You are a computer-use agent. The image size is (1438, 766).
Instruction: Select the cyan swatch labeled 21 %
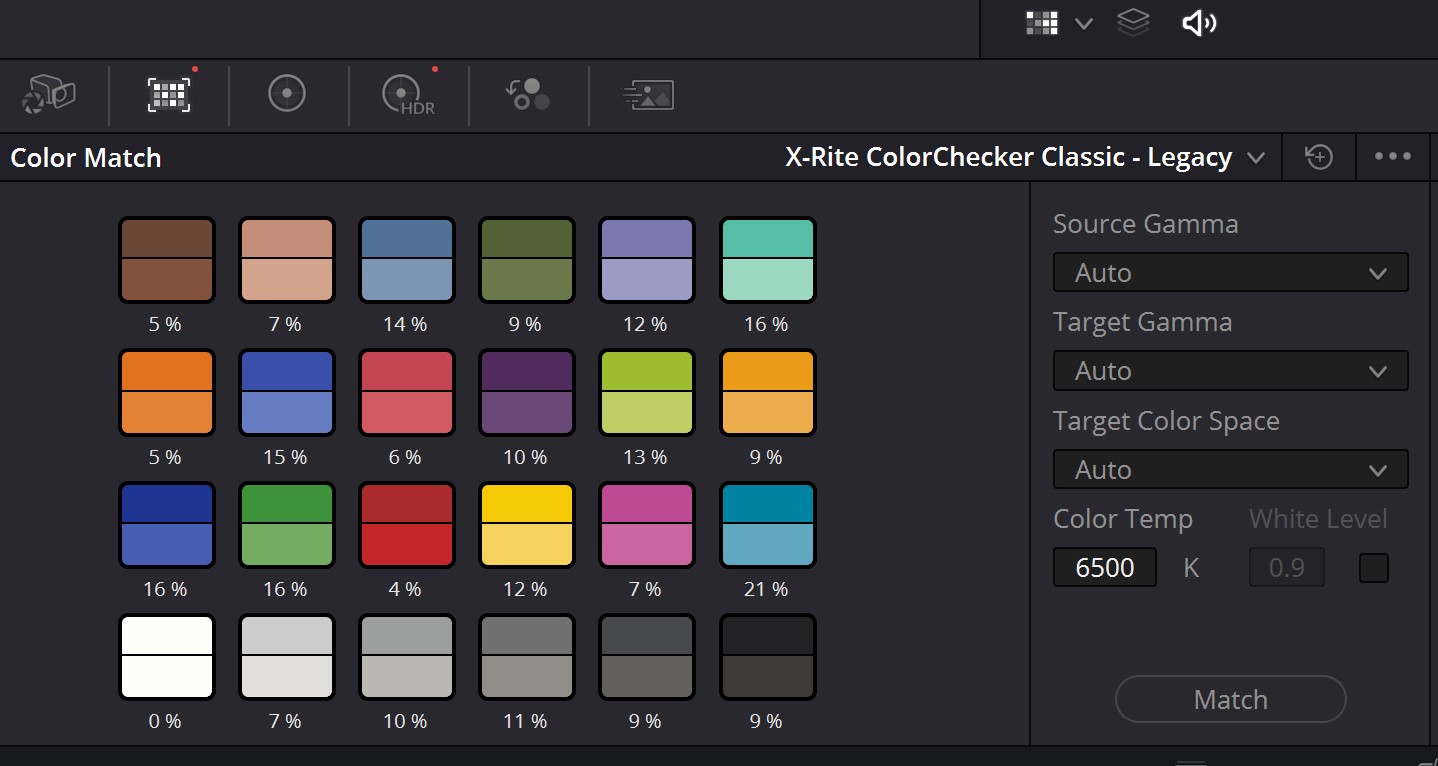[x=768, y=525]
